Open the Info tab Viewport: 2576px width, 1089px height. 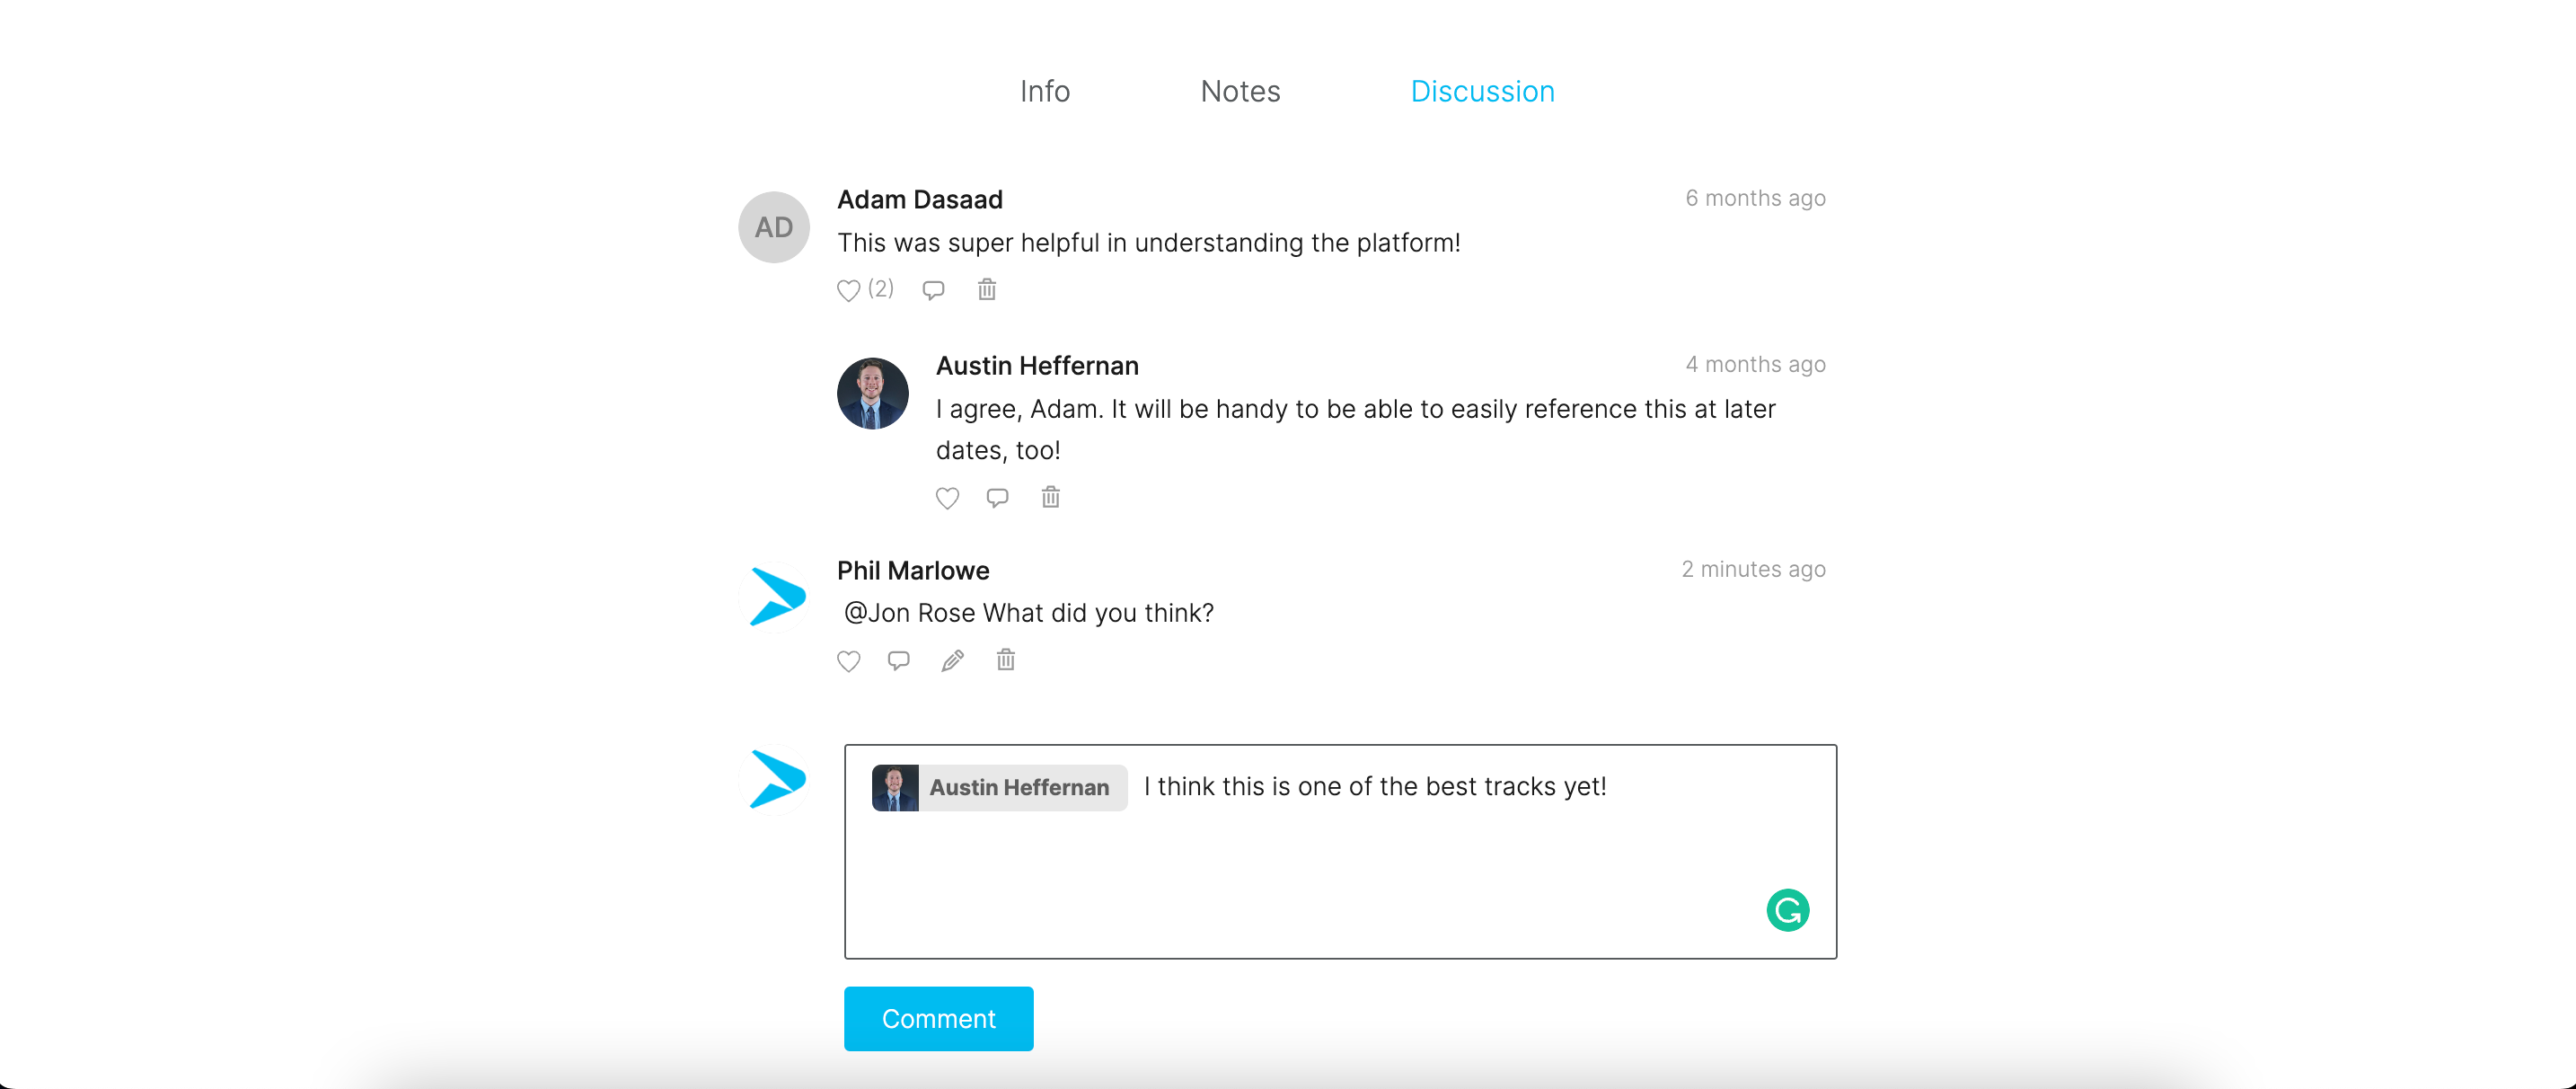pos(1045,91)
